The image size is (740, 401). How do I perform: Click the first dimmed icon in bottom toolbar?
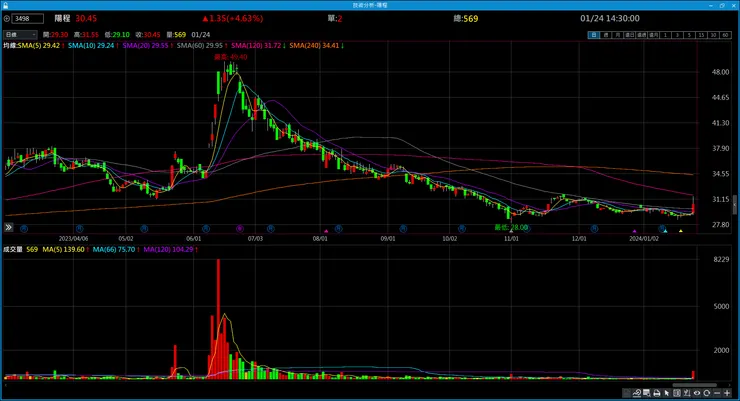click(627, 393)
